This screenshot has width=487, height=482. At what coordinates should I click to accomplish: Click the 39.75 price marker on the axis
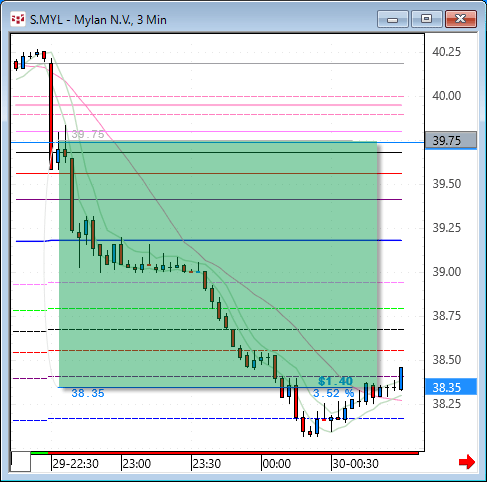click(x=451, y=140)
